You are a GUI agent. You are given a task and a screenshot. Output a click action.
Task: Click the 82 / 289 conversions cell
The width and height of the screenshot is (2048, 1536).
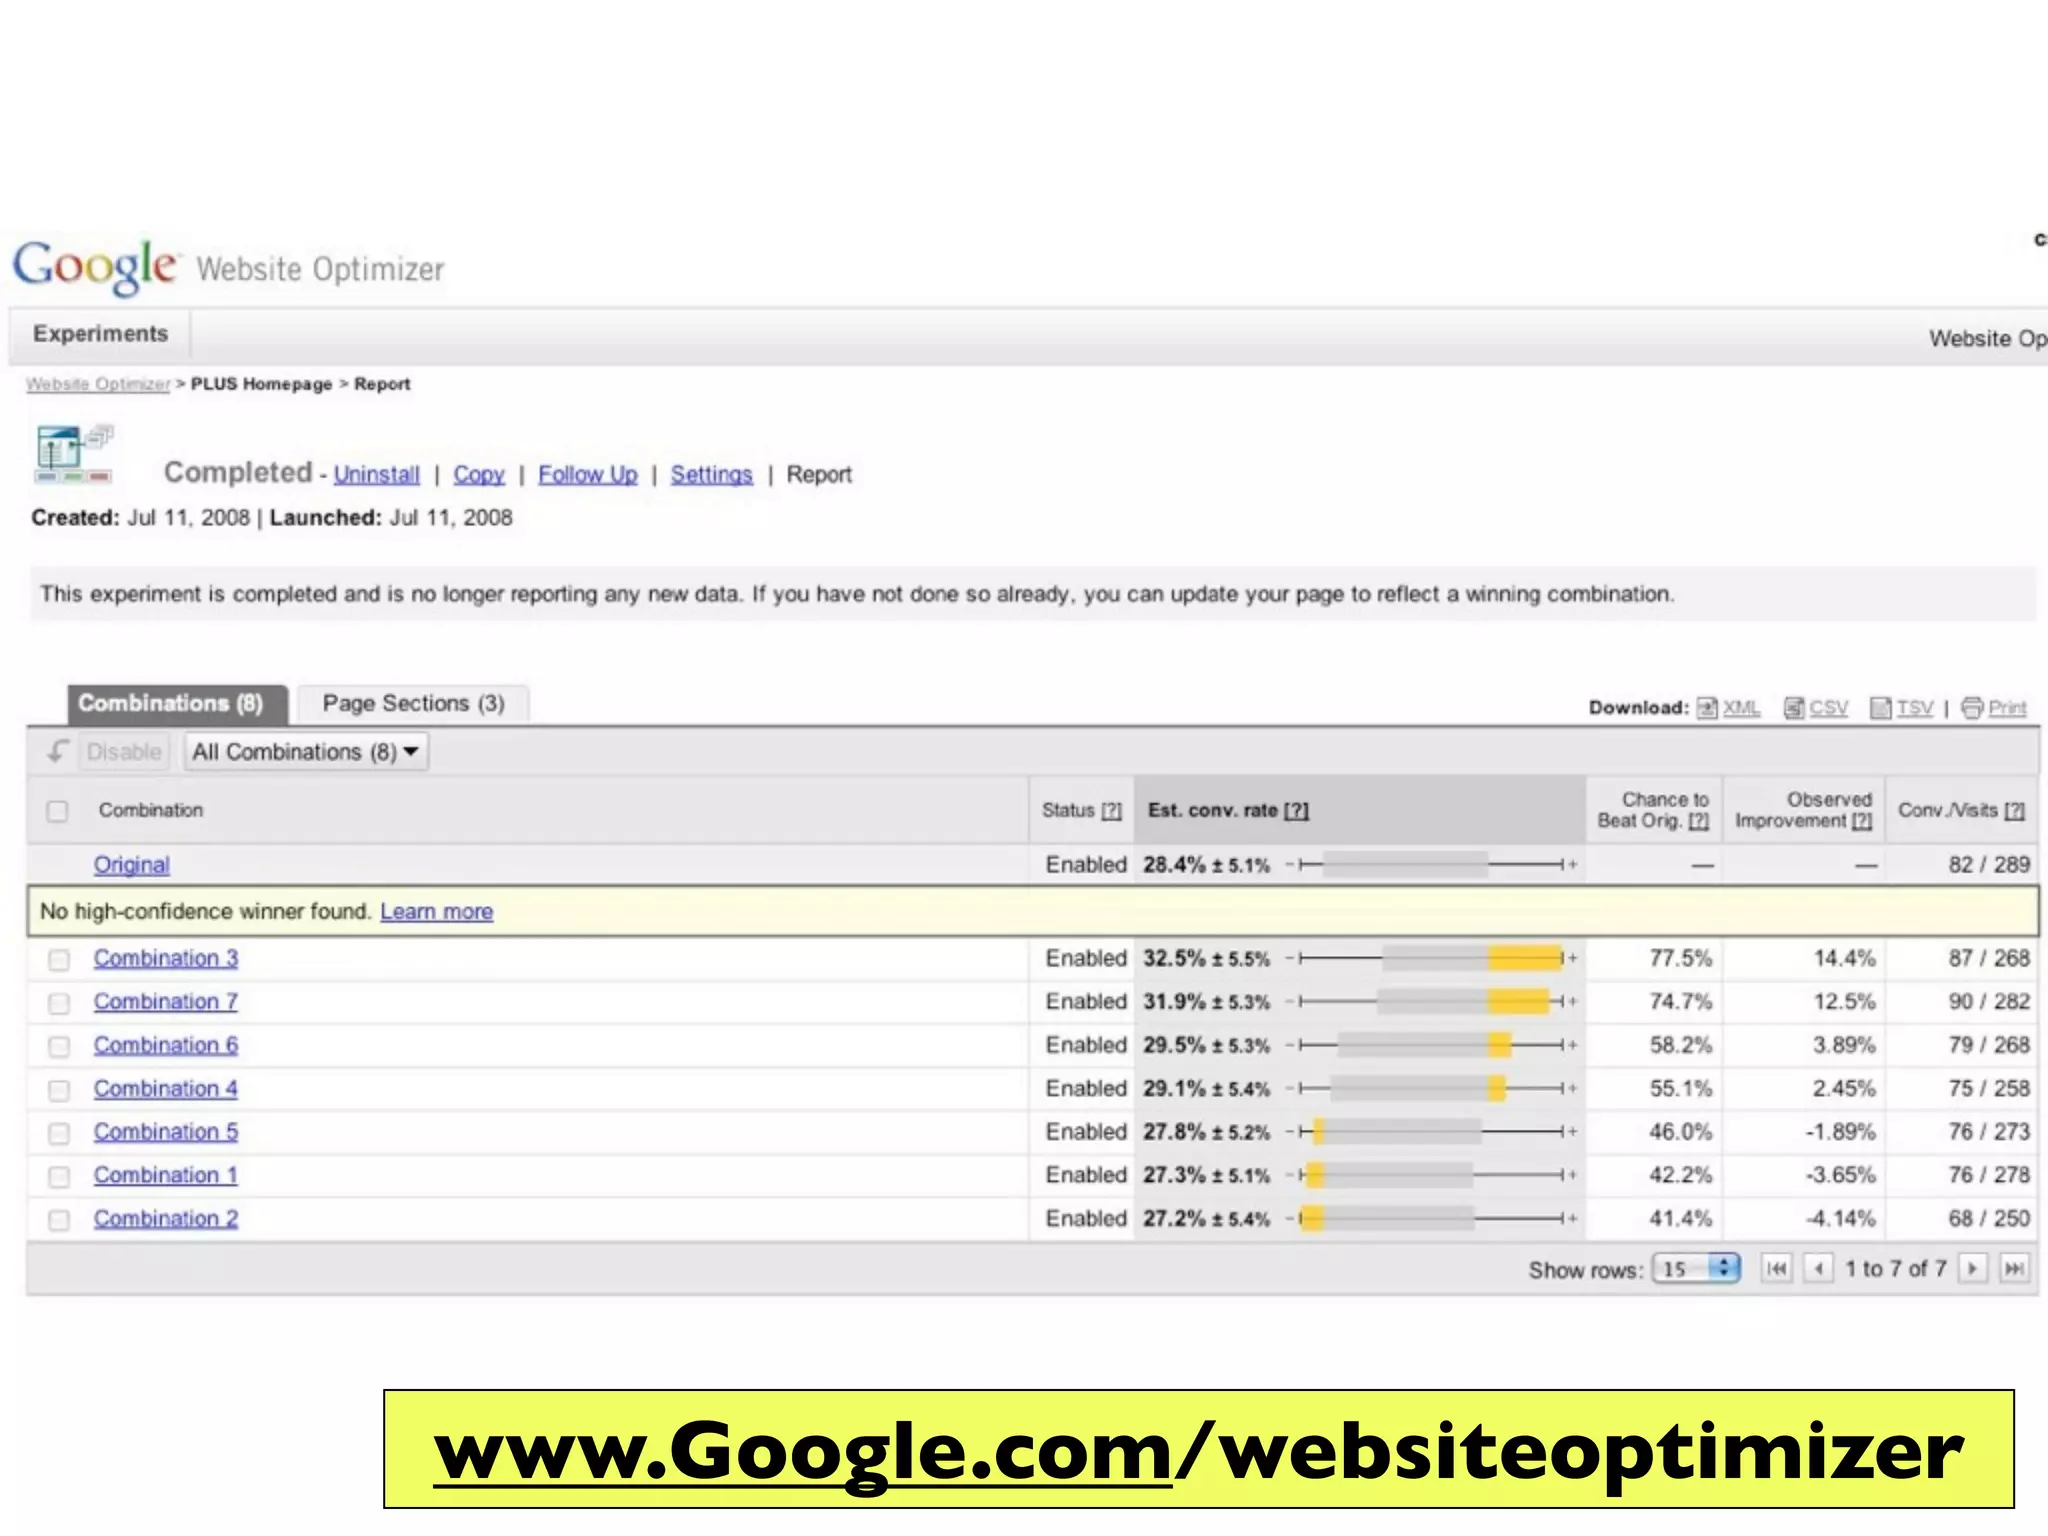coord(1988,864)
